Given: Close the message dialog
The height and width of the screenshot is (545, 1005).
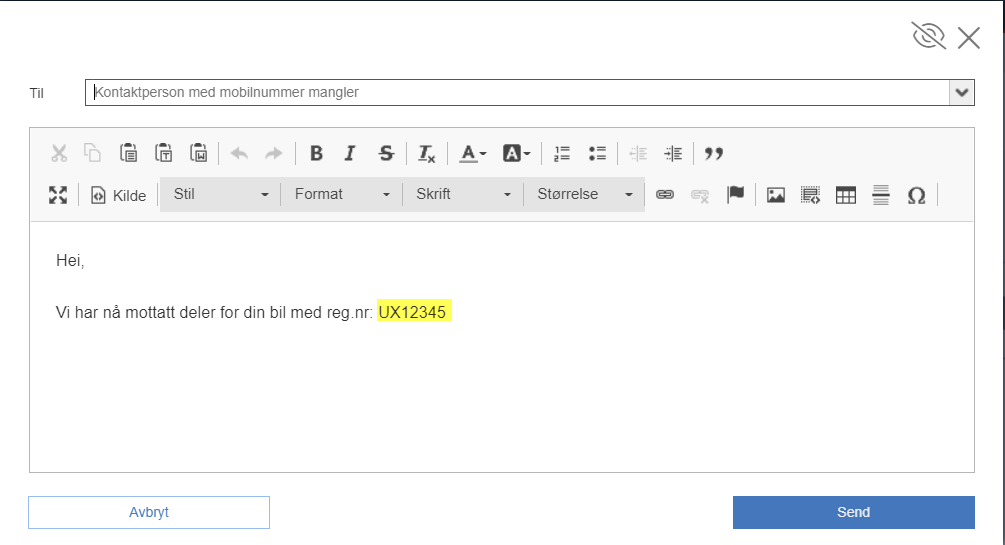Looking at the screenshot, I should point(968,38).
